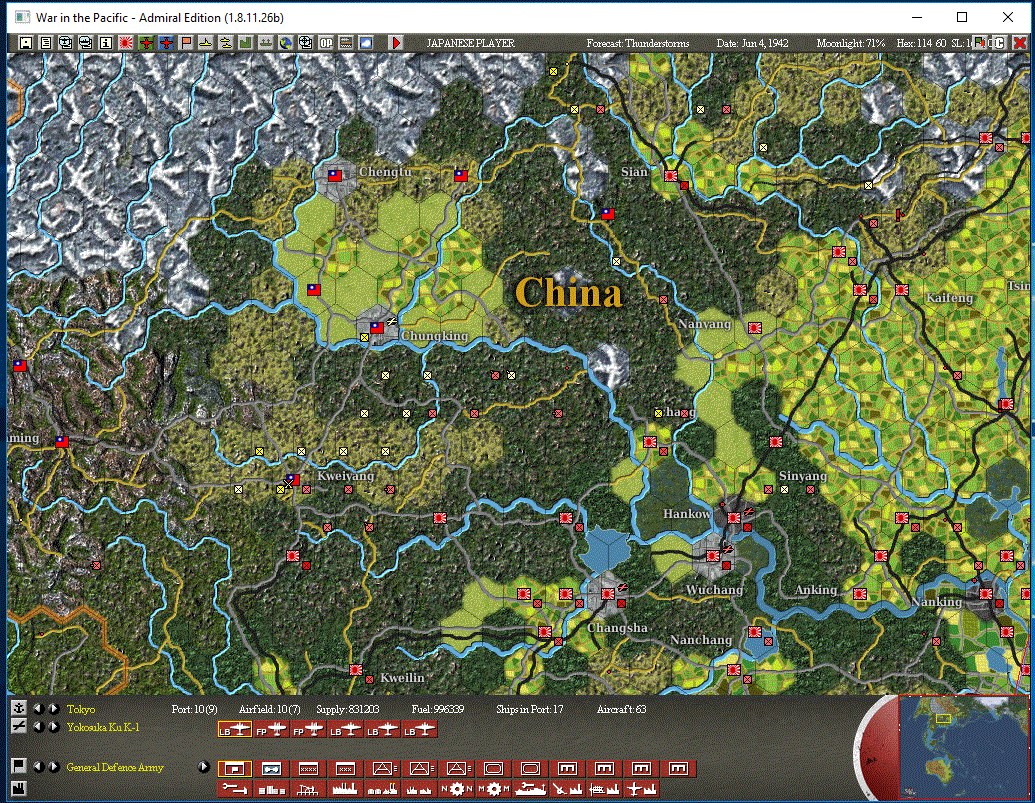Click the small green-red flag icon at top right

[x=980, y=43]
